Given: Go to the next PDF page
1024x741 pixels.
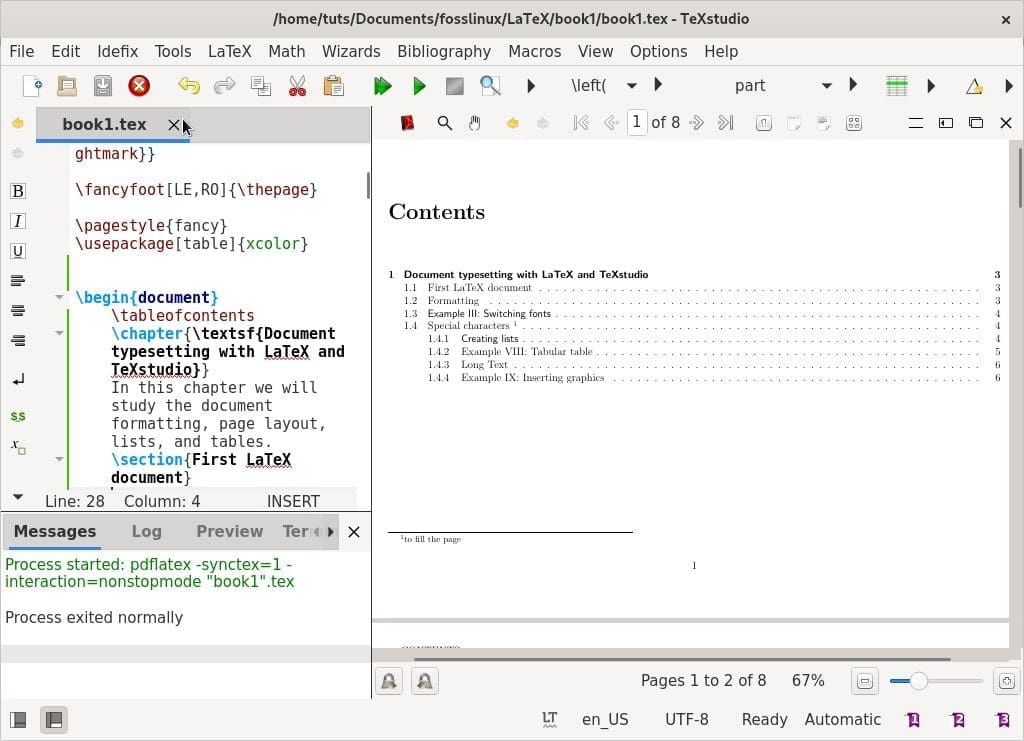Looking at the screenshot, I should pyautogui.click(x=696, y=123).
